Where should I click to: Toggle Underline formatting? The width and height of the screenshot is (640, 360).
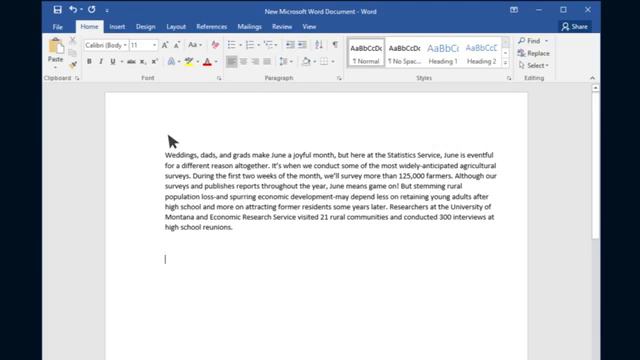point(113,62)
